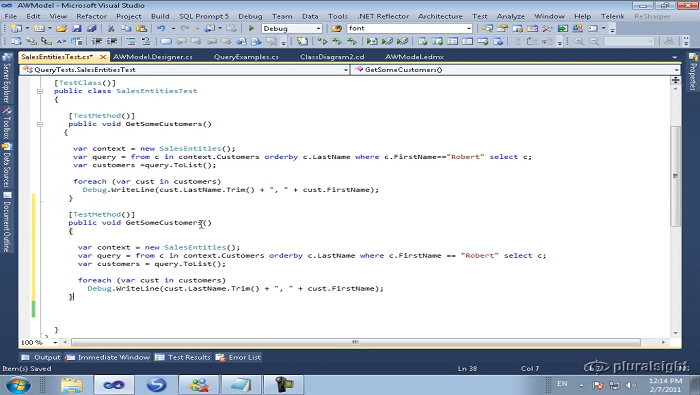This screenshot has width=700, height=395.
Task: Click the horizontal scrollbar of the editor
Action: pyautogui.click(x=356, y=342)
